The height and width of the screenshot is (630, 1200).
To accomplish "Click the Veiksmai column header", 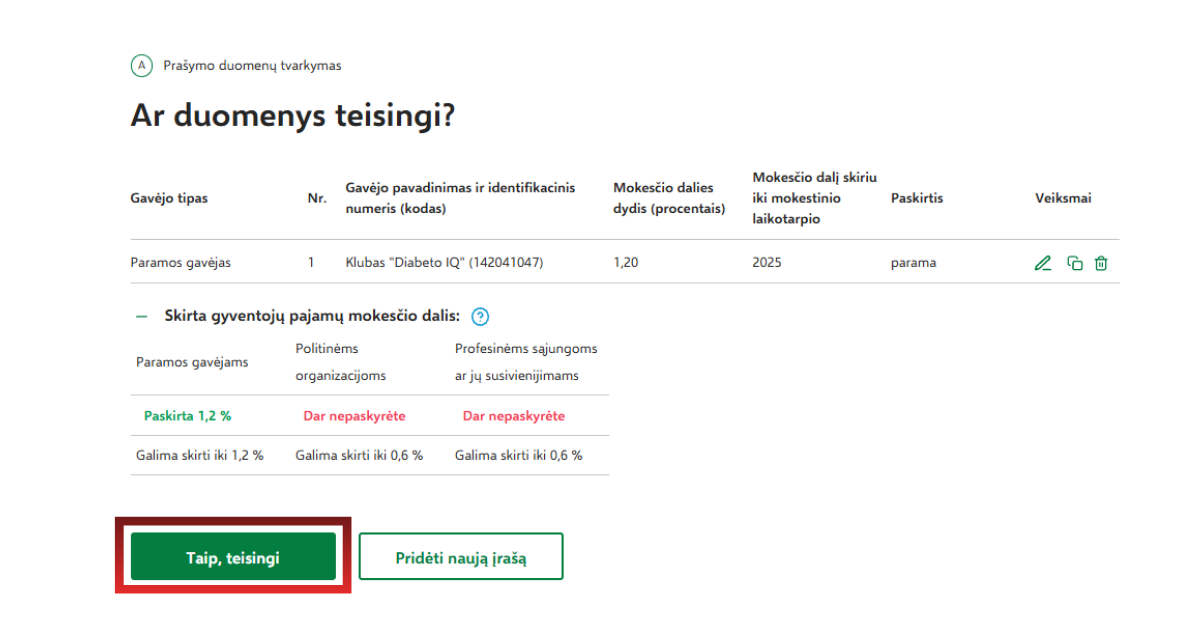I will (x=1062, y=198).
